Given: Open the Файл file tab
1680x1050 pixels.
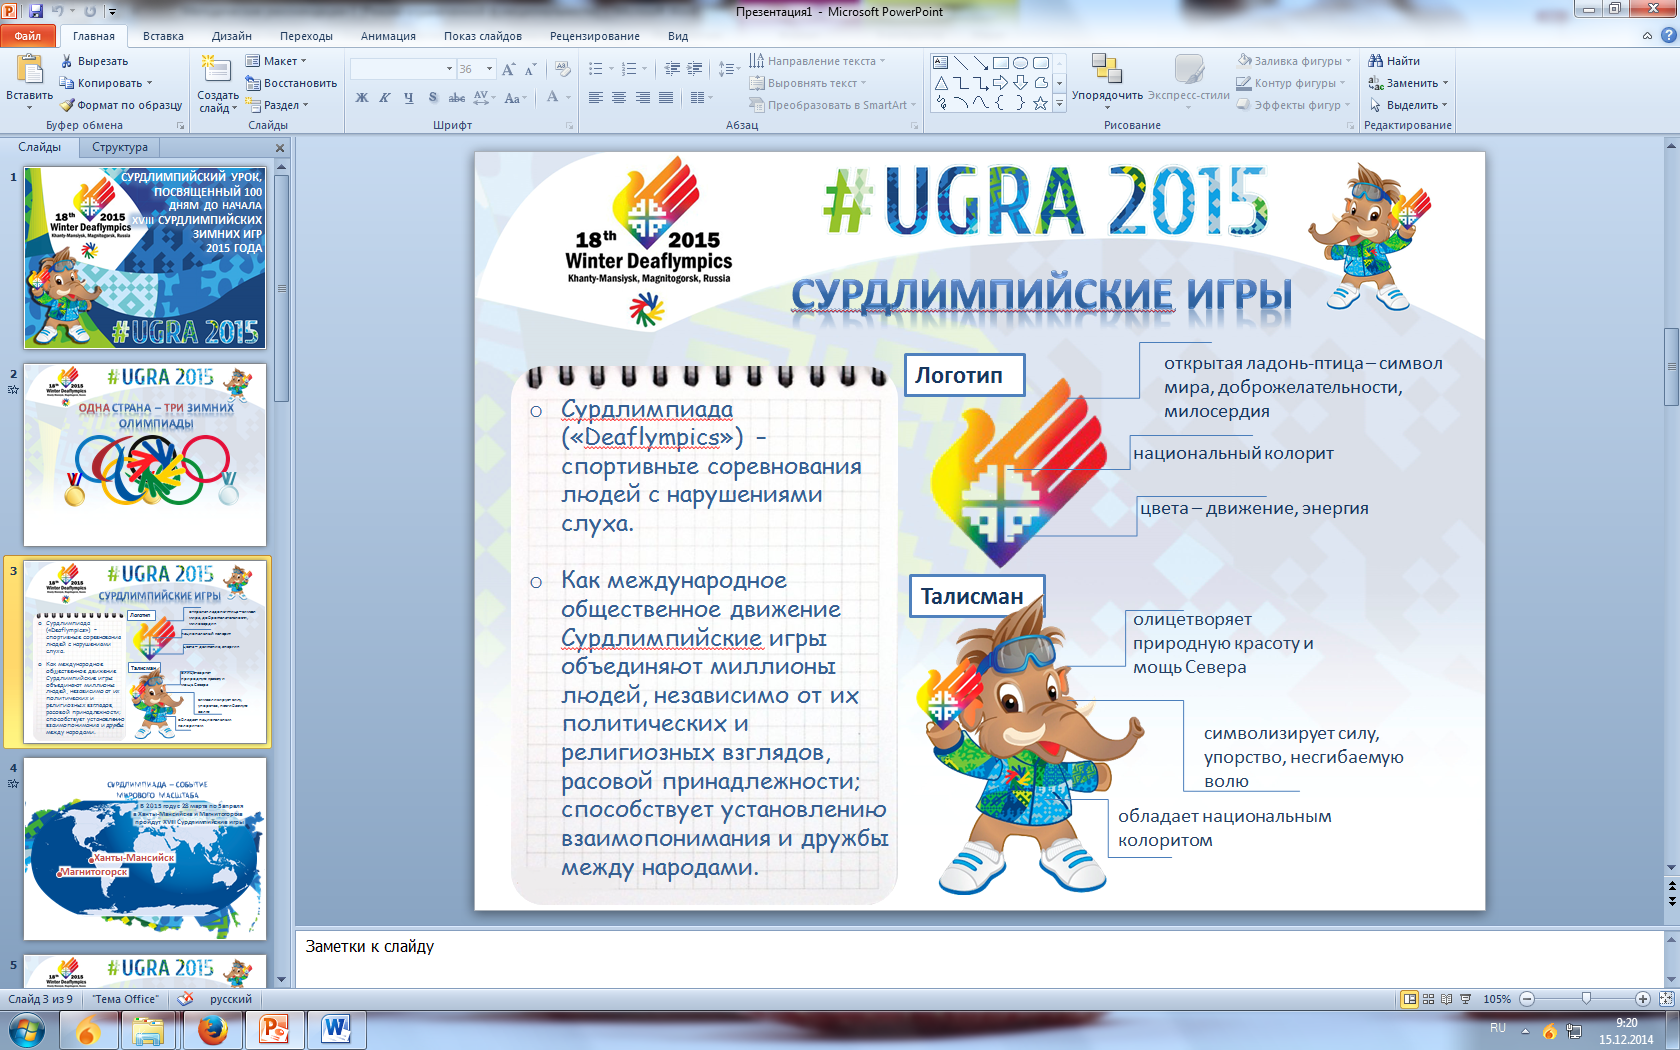Looking at the screenshot, I should click(x=28, y=36).
